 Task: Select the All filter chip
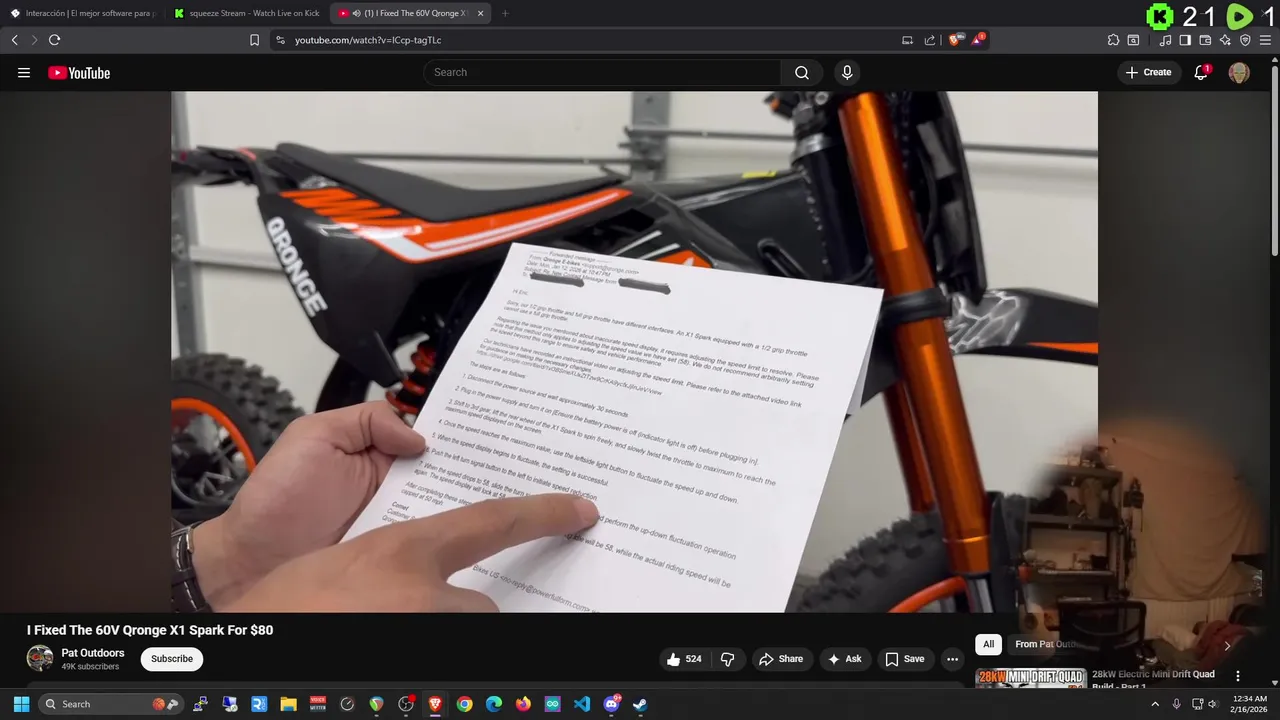pos(988,644)
